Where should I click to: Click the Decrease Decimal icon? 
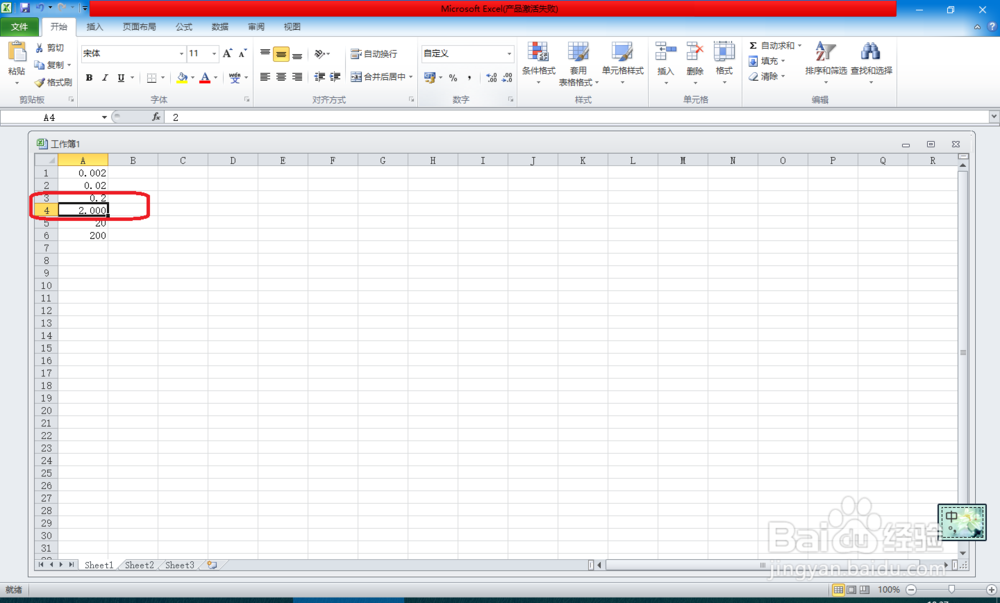pos(507,78)
